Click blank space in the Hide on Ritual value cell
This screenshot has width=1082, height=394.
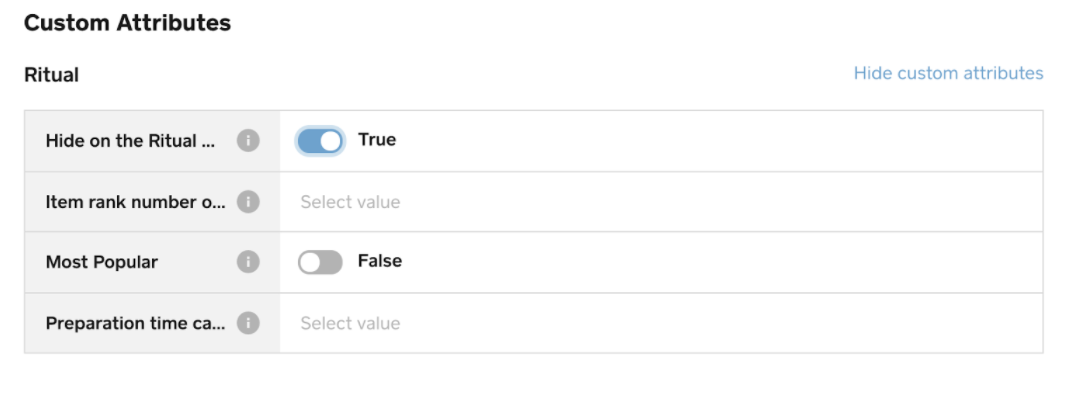tap(718, 141)
